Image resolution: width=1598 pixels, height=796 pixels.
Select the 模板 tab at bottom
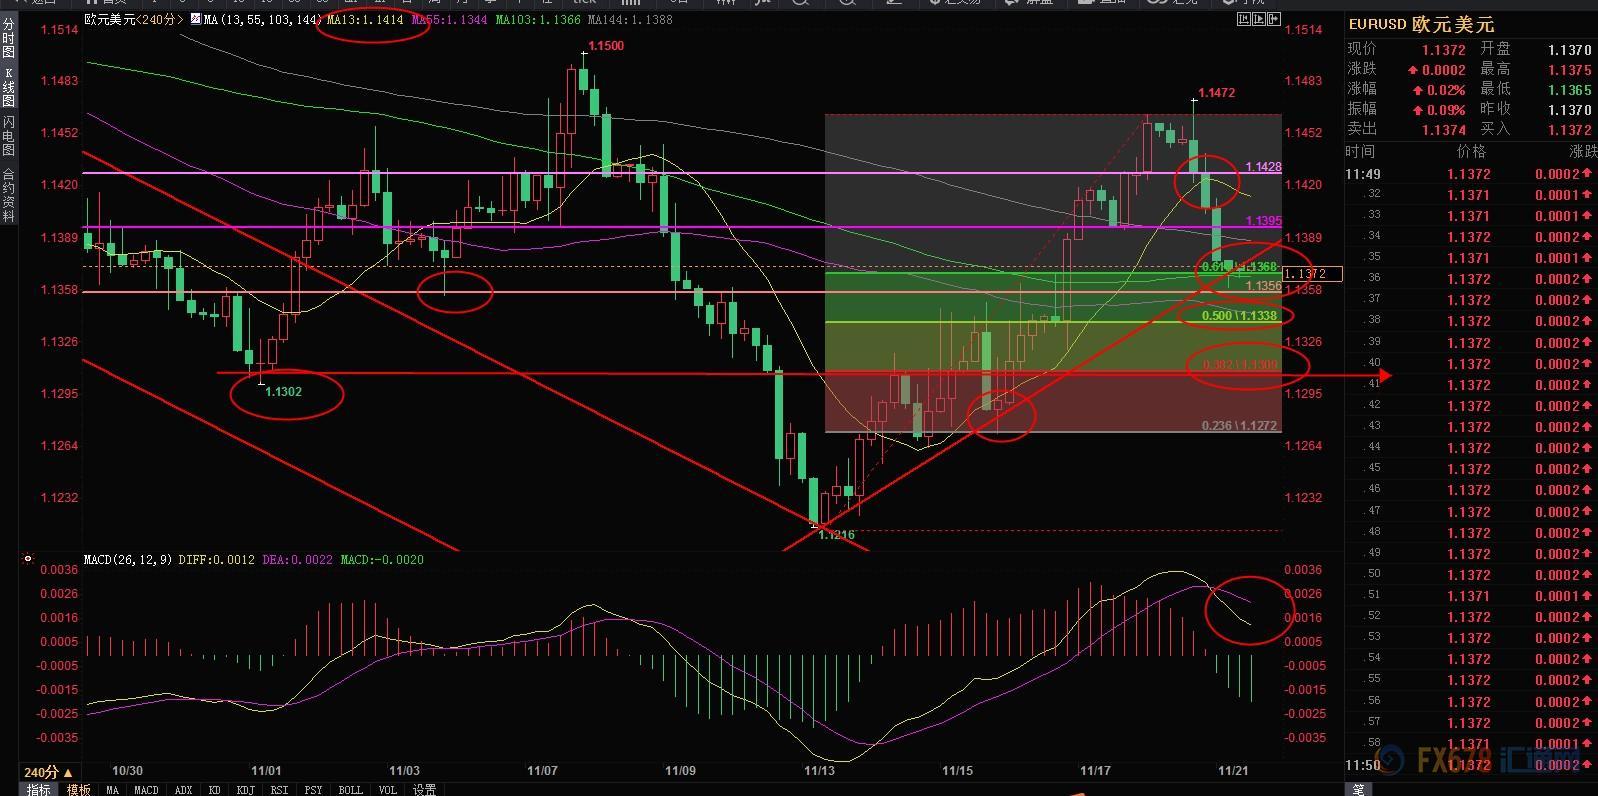78,789
